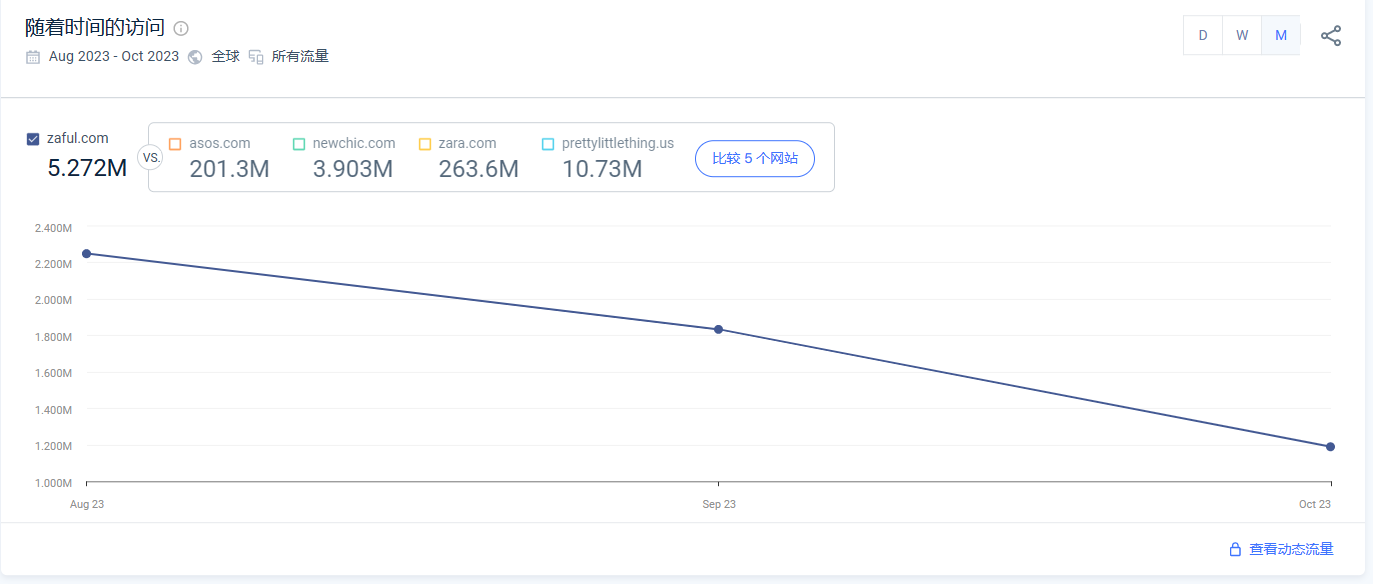Enable the newchic.com checkbox
Viewport: 1373px width, 584px height.
tap(299, 144)
